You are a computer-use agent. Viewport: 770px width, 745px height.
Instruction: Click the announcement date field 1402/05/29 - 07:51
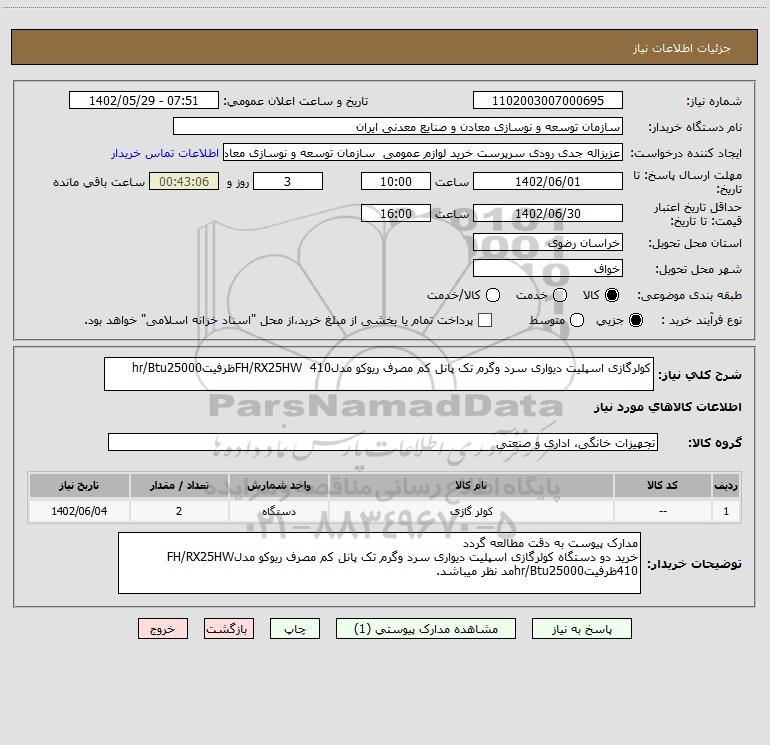[143, 100]
